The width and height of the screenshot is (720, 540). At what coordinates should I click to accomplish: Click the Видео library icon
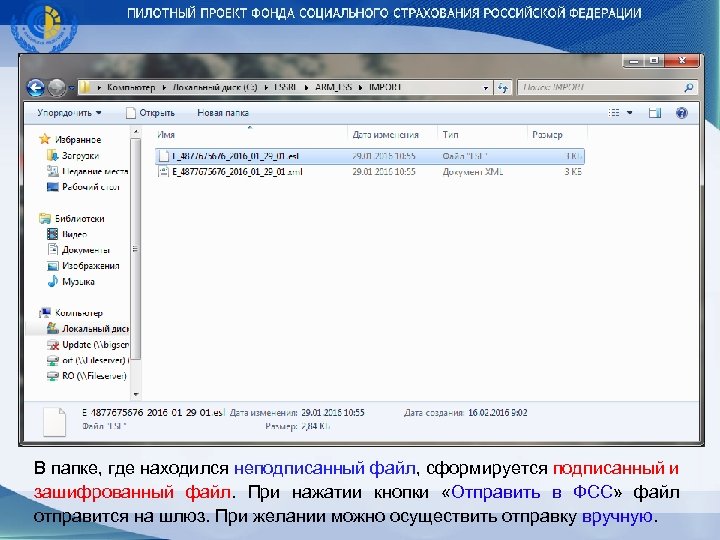(52, 234)
